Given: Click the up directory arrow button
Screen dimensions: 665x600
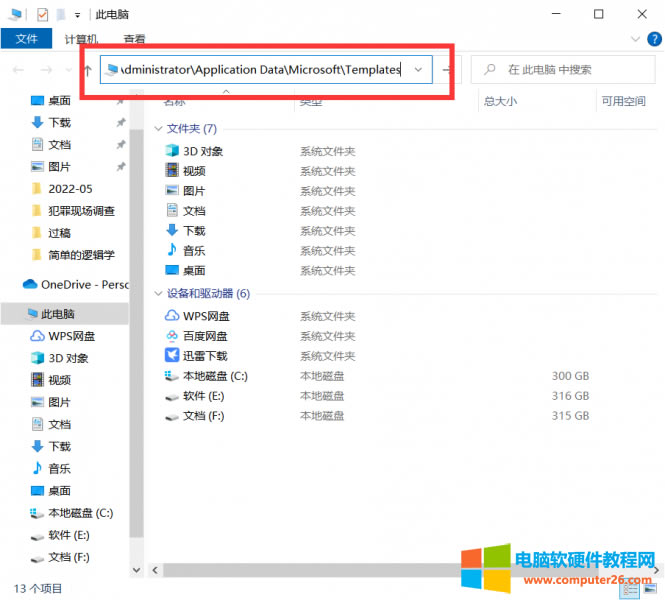Looking at the screenshot, I should click(x=88, y=70).
